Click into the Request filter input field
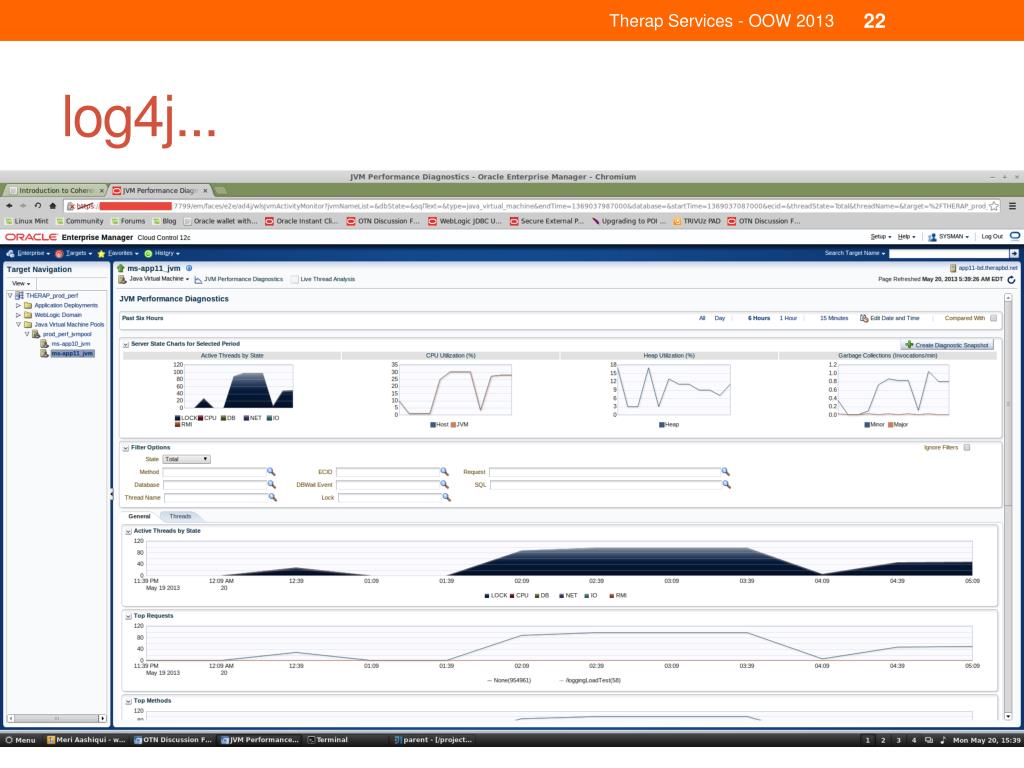 point(605,472)
